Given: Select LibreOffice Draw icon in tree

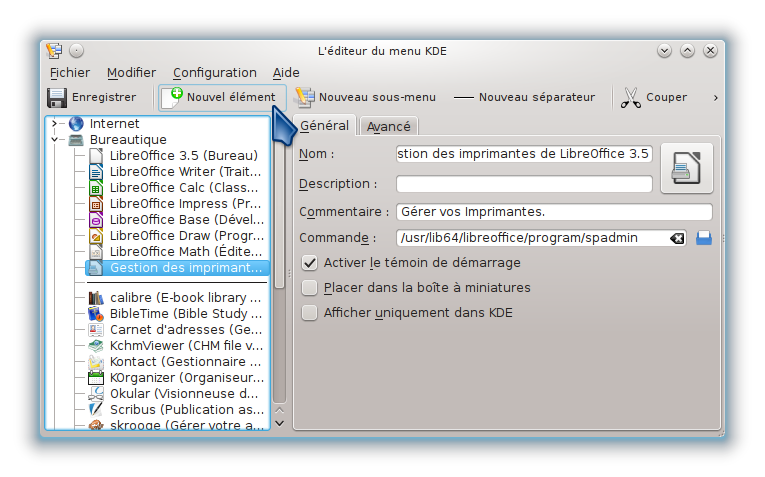Looking at the screenshot, I should [96, 236].
